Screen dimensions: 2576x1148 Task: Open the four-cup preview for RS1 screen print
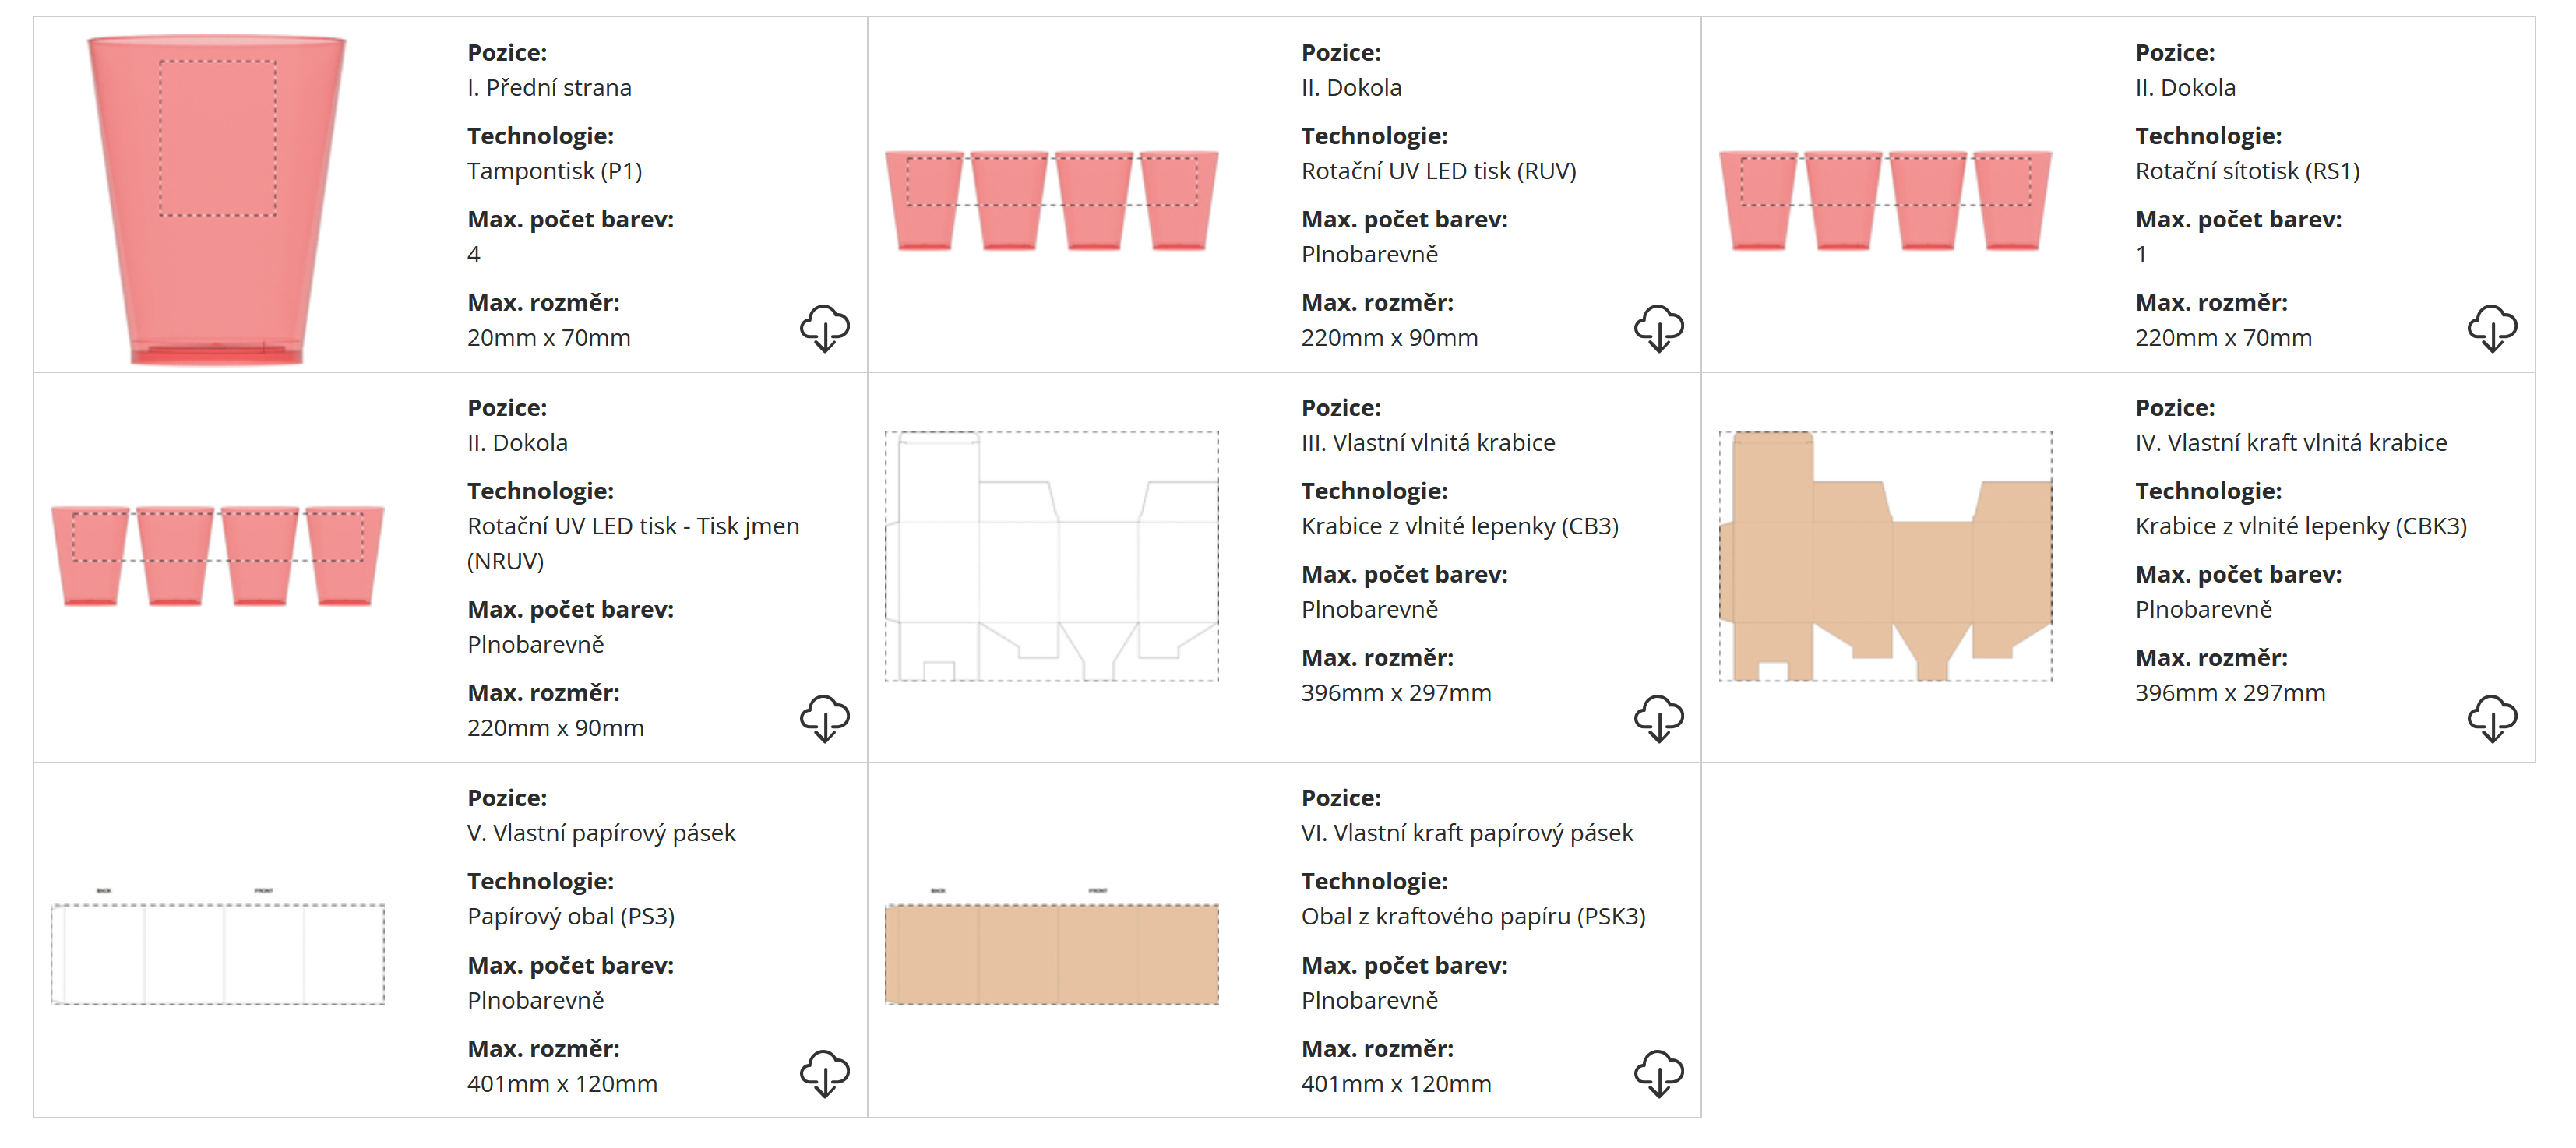tap(1885, 200)
